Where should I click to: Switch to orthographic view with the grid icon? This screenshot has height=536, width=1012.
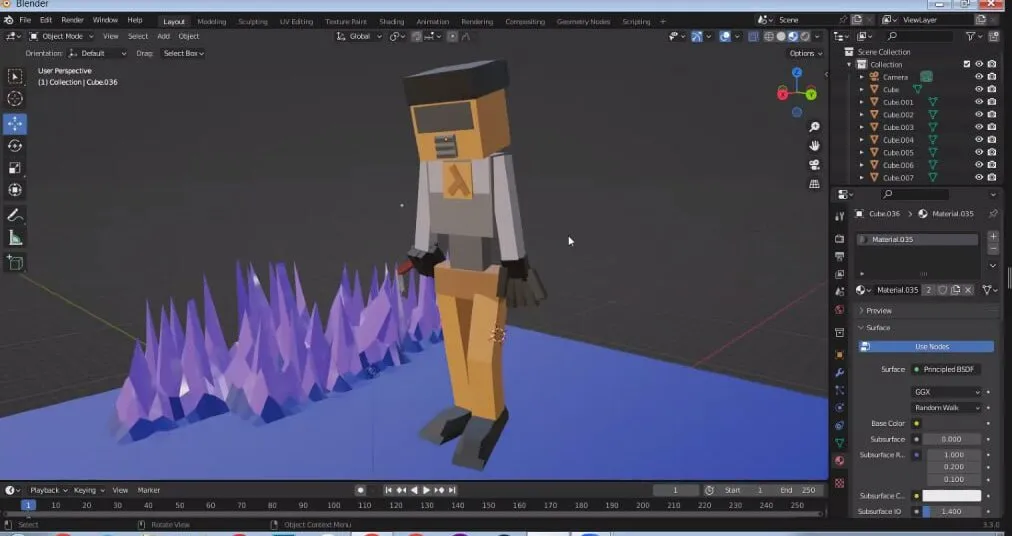[x=815, y=184]
